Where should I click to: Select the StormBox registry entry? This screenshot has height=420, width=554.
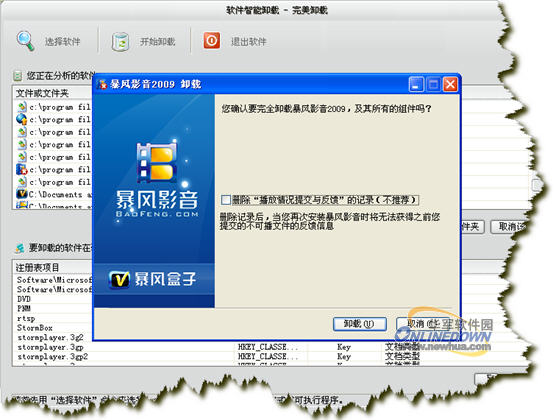[35, 328]
